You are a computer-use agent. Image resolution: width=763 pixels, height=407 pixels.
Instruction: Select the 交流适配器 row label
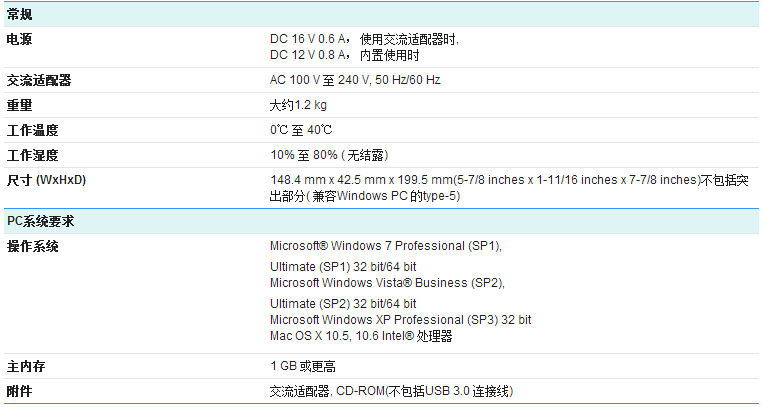click(38, 80)
